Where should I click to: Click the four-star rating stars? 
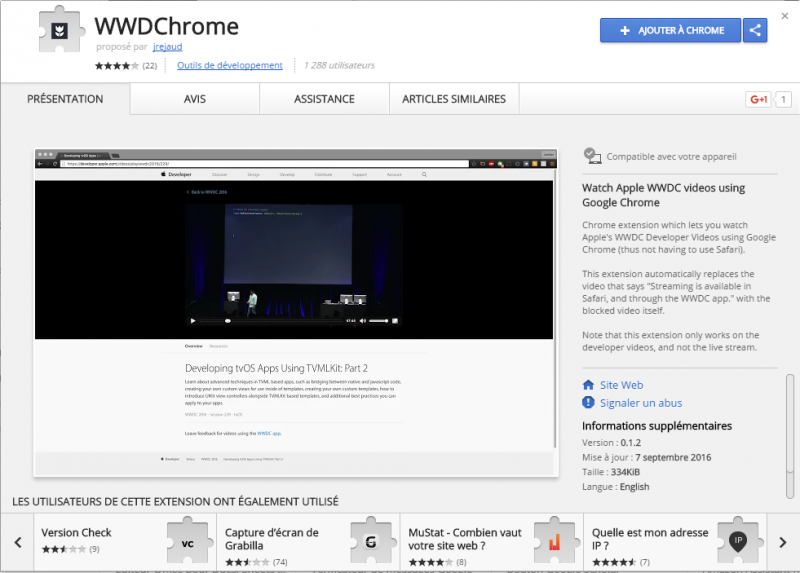[x=116, y=65]
